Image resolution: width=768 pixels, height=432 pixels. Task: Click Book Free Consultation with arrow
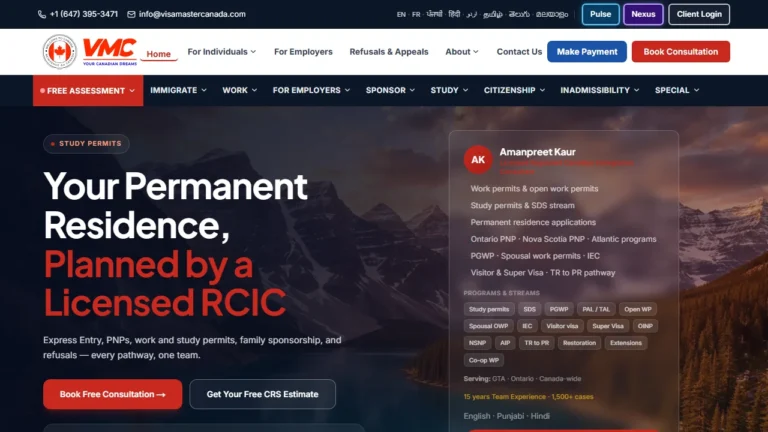pos(113,394)
